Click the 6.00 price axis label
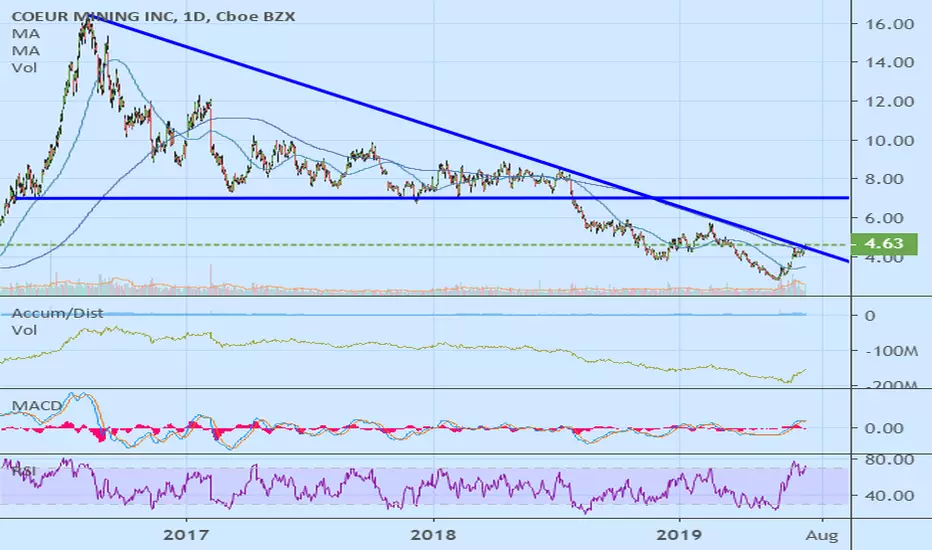 tap(883, 218)
